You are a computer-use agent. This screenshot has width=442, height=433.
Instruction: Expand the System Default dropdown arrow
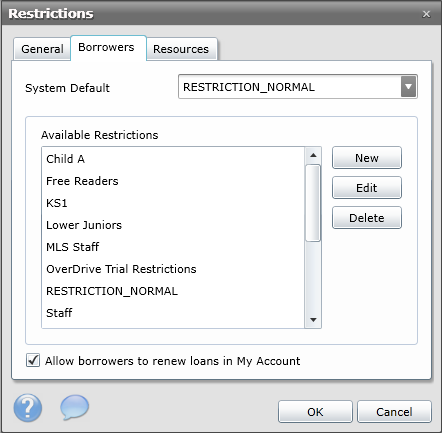click(408, 87)
